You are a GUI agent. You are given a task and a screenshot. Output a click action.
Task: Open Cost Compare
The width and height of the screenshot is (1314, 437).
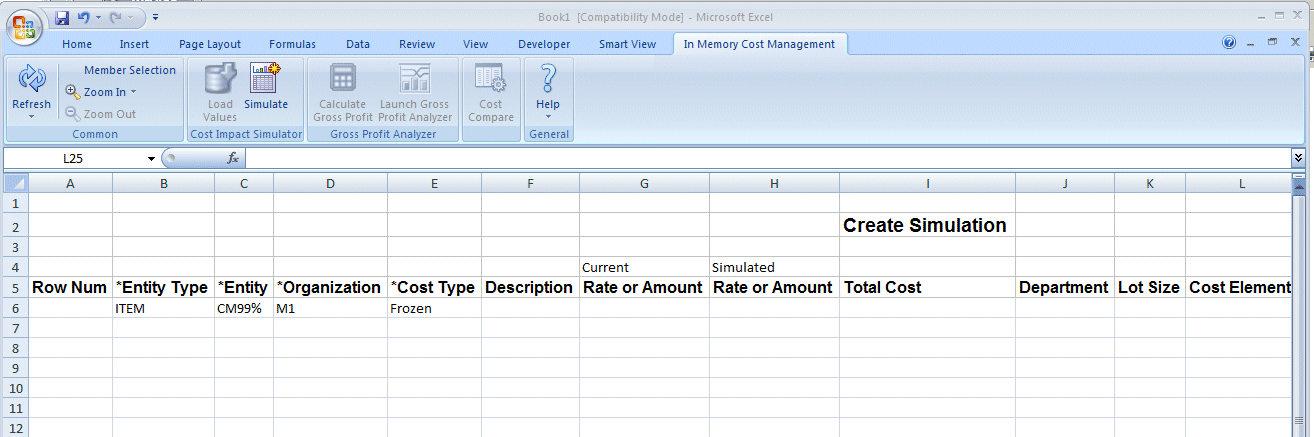[x=490, y=92]
